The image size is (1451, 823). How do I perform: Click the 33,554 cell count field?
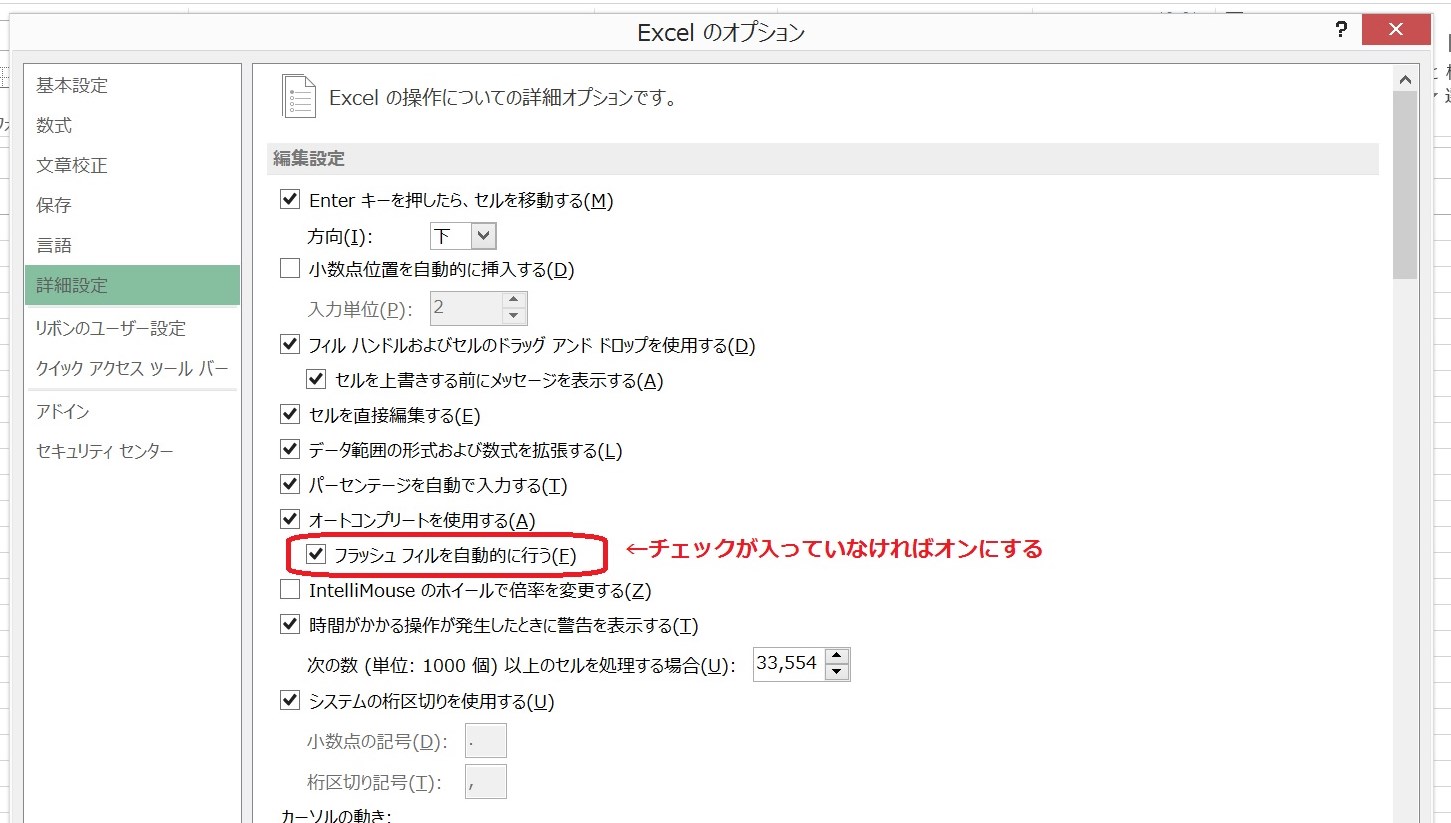click(789, 664)
